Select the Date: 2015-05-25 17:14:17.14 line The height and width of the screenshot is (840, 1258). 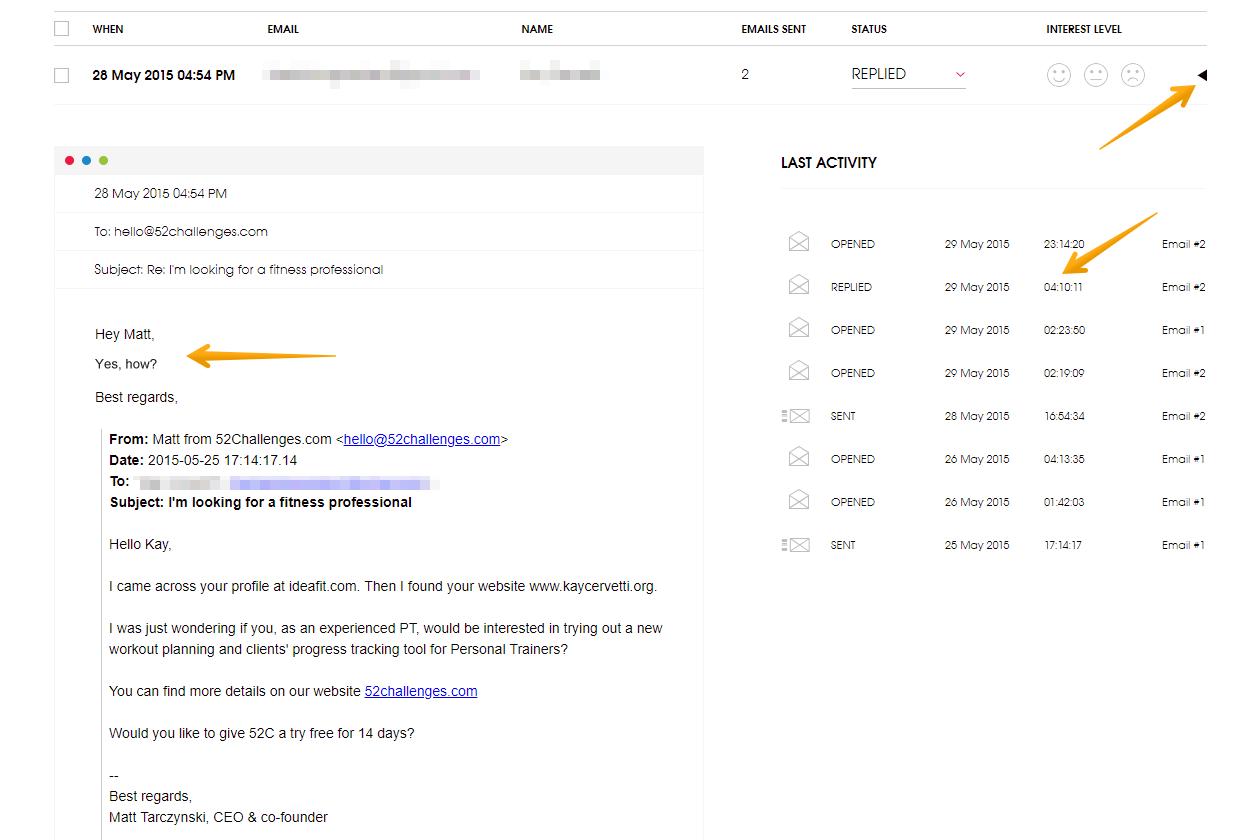[x=203, y=460]
